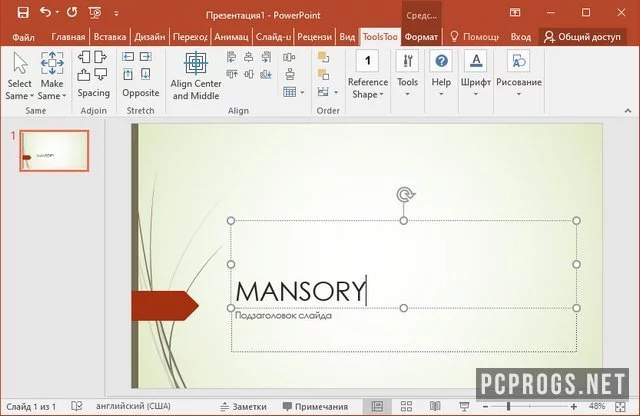Undo the last action
This screenshot has height=416, width=640.
tap(45, 13)
